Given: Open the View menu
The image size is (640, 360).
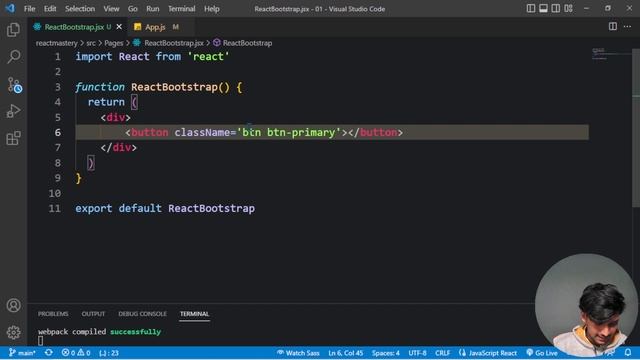Looking at the screenshot, I should coord(111,9).
